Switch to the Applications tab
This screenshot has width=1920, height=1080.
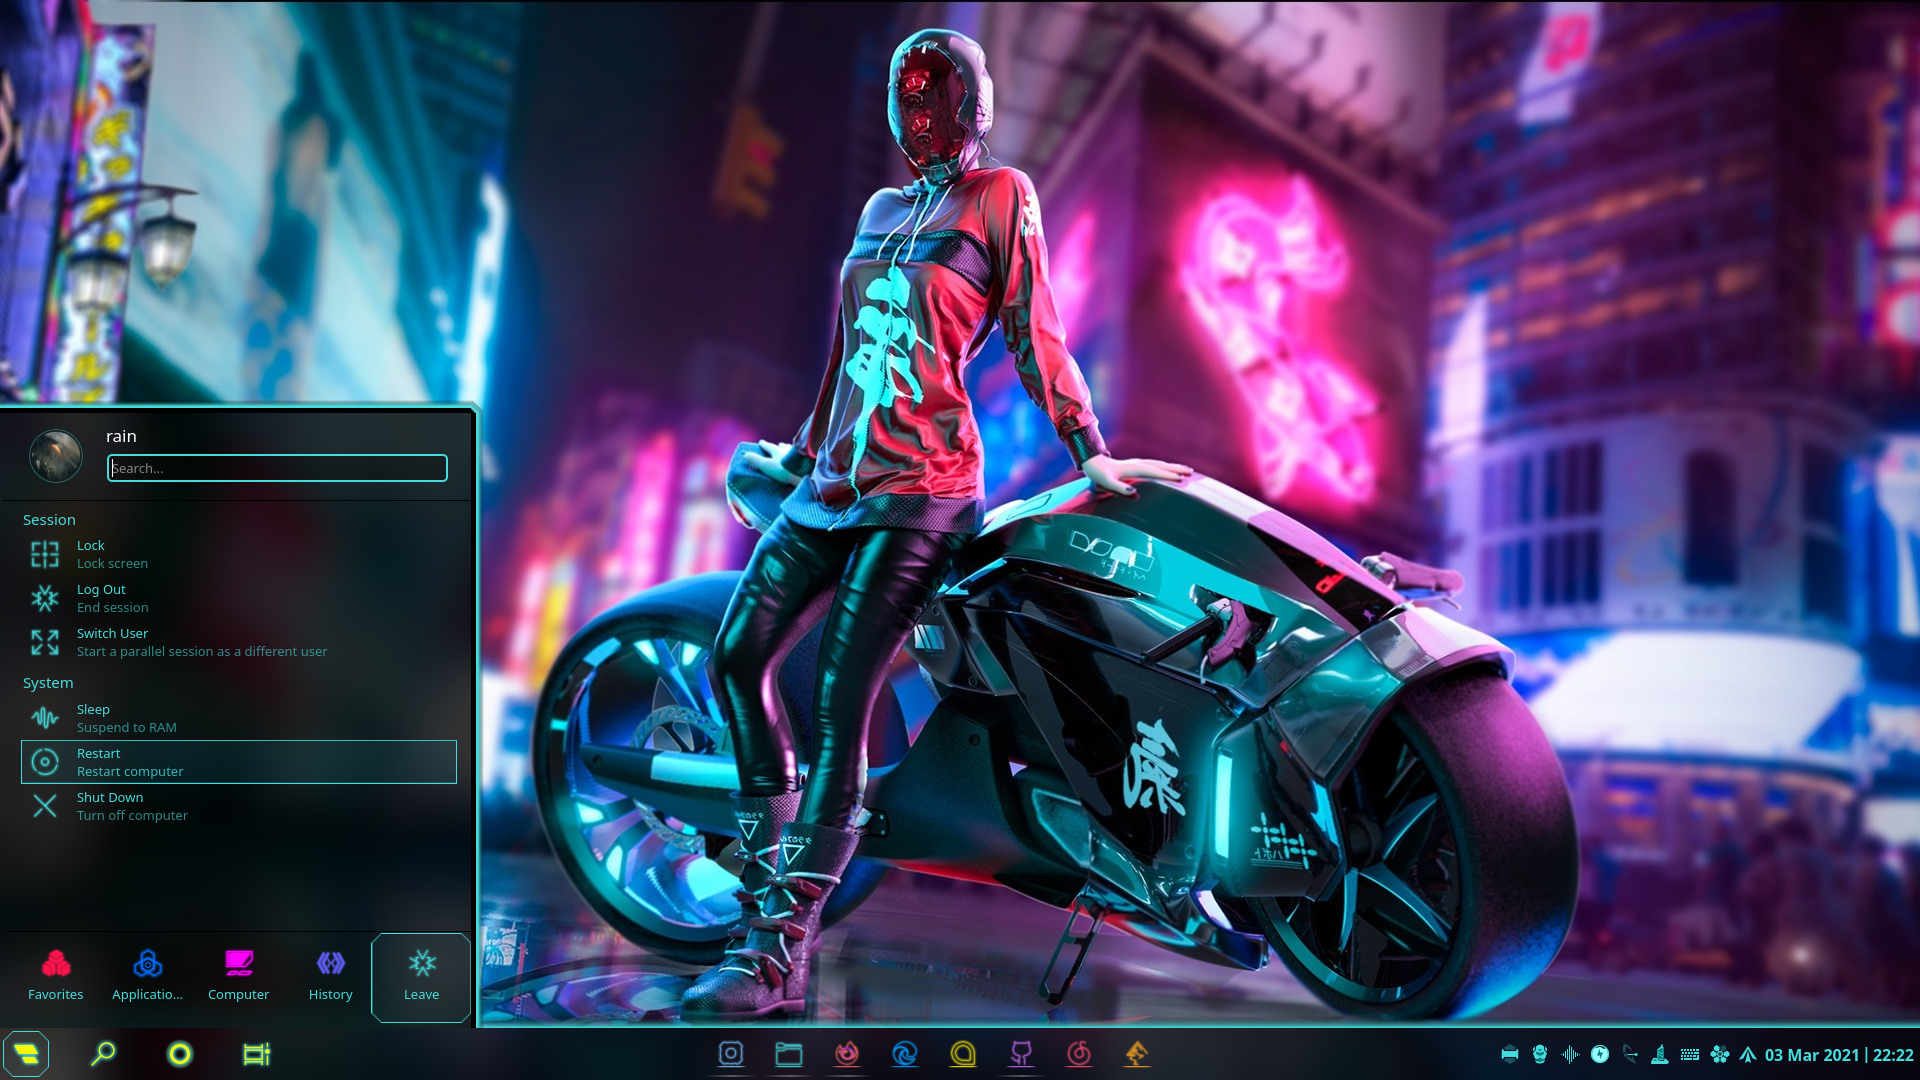coord(147,977)
